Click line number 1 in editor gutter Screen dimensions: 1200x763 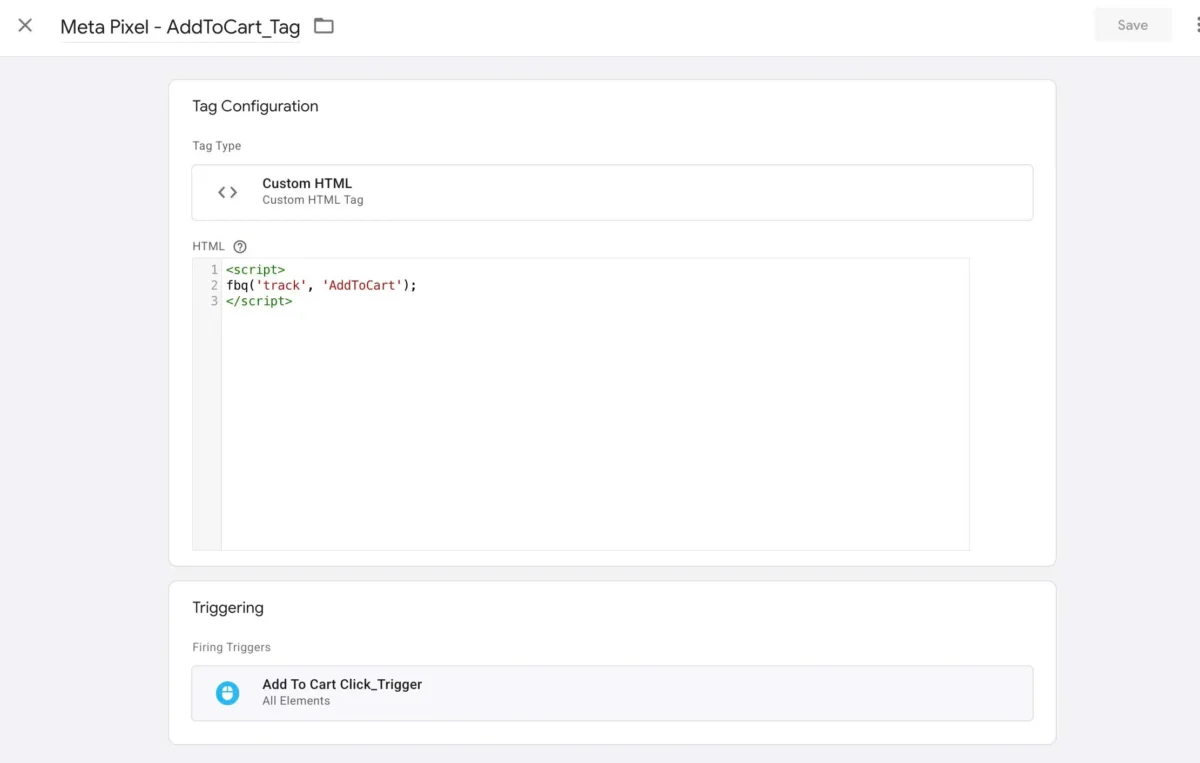pyautogui.click(x=214, y=270)
